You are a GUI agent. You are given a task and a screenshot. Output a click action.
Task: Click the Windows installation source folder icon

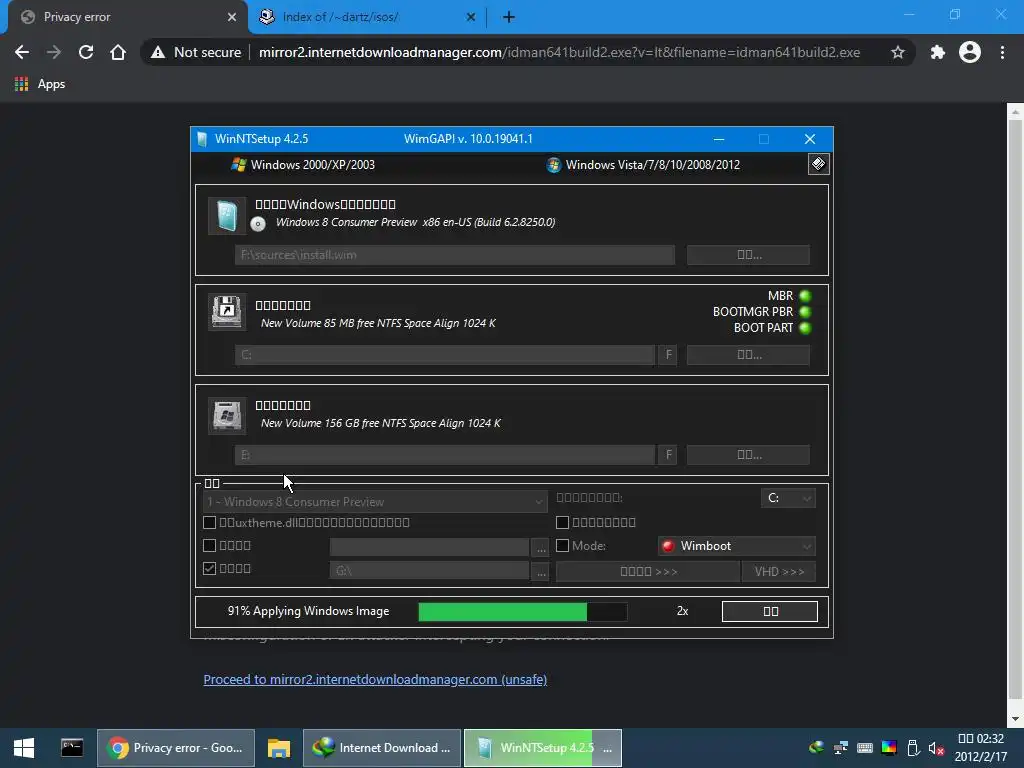[x=227, y=216]
